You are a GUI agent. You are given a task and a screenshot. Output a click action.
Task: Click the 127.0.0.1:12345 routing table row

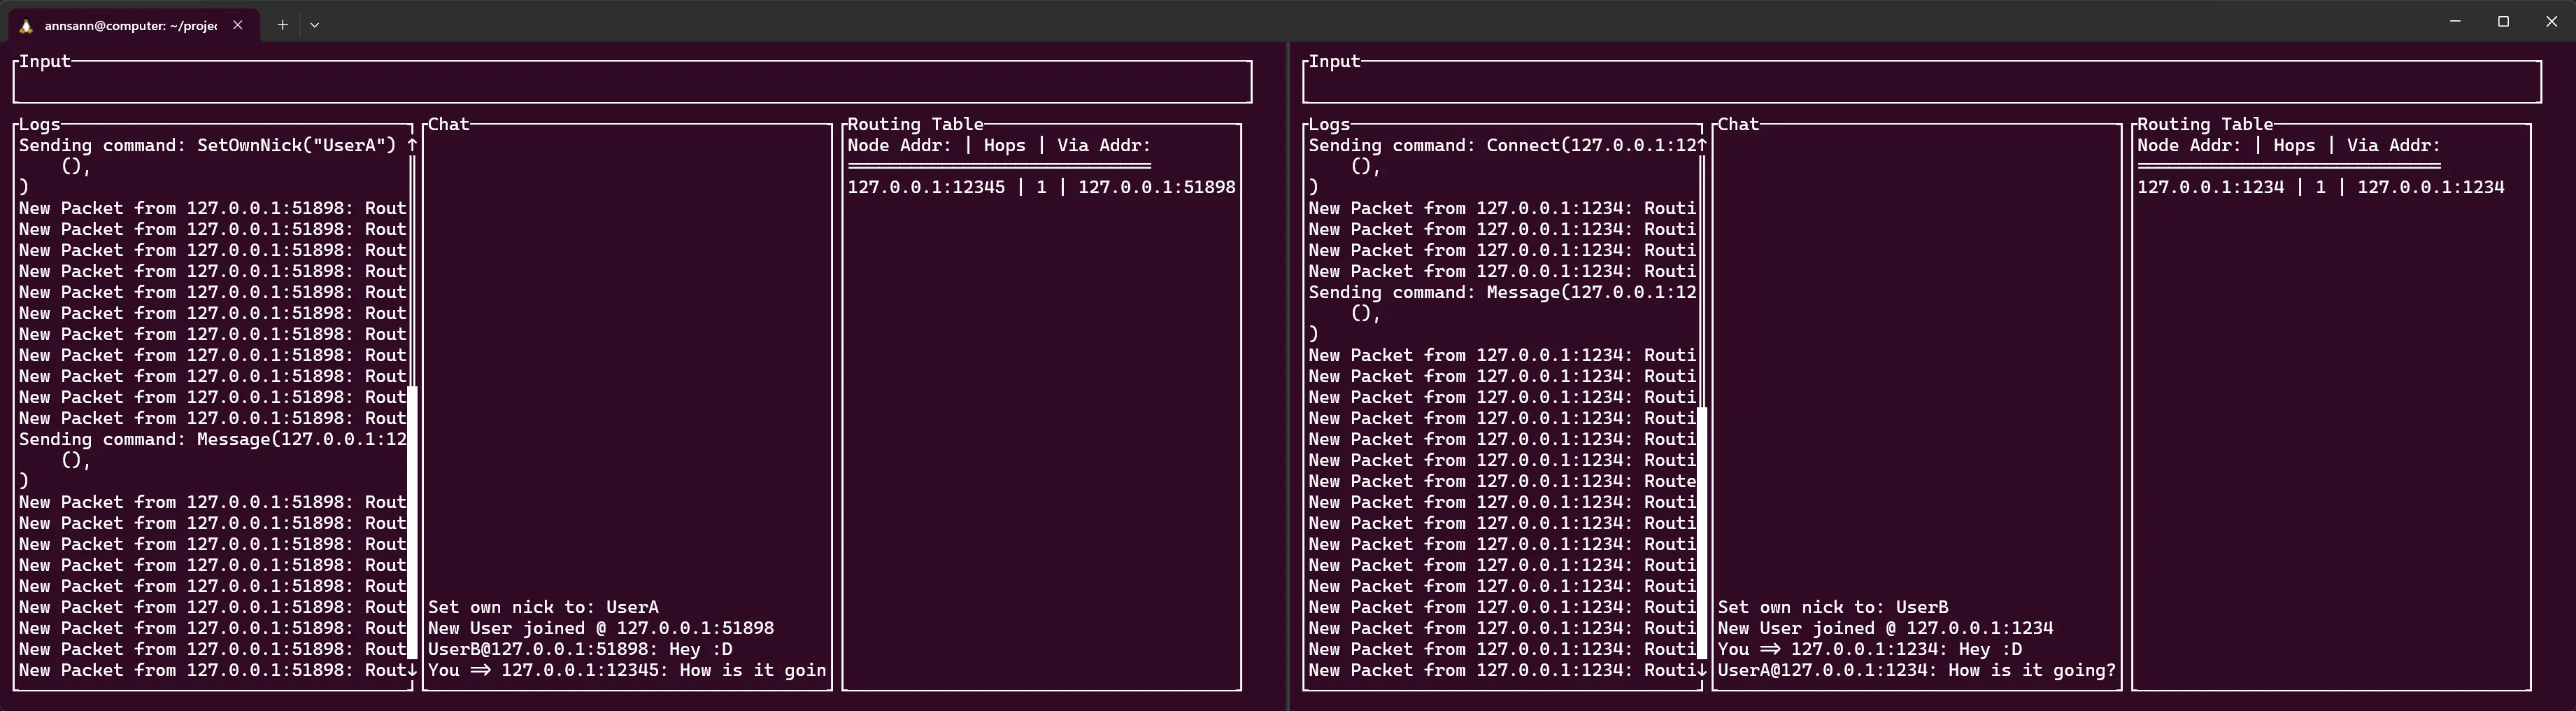(x=1041, y=187)
